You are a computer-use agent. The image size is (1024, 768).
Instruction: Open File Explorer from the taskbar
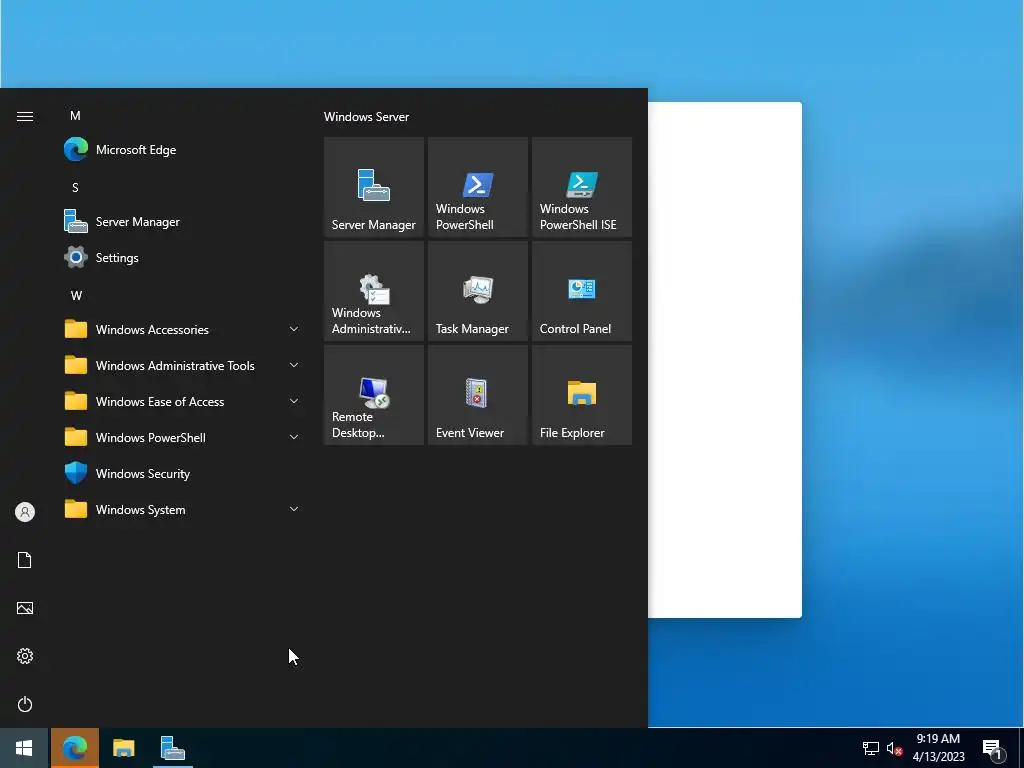point(123,748)
